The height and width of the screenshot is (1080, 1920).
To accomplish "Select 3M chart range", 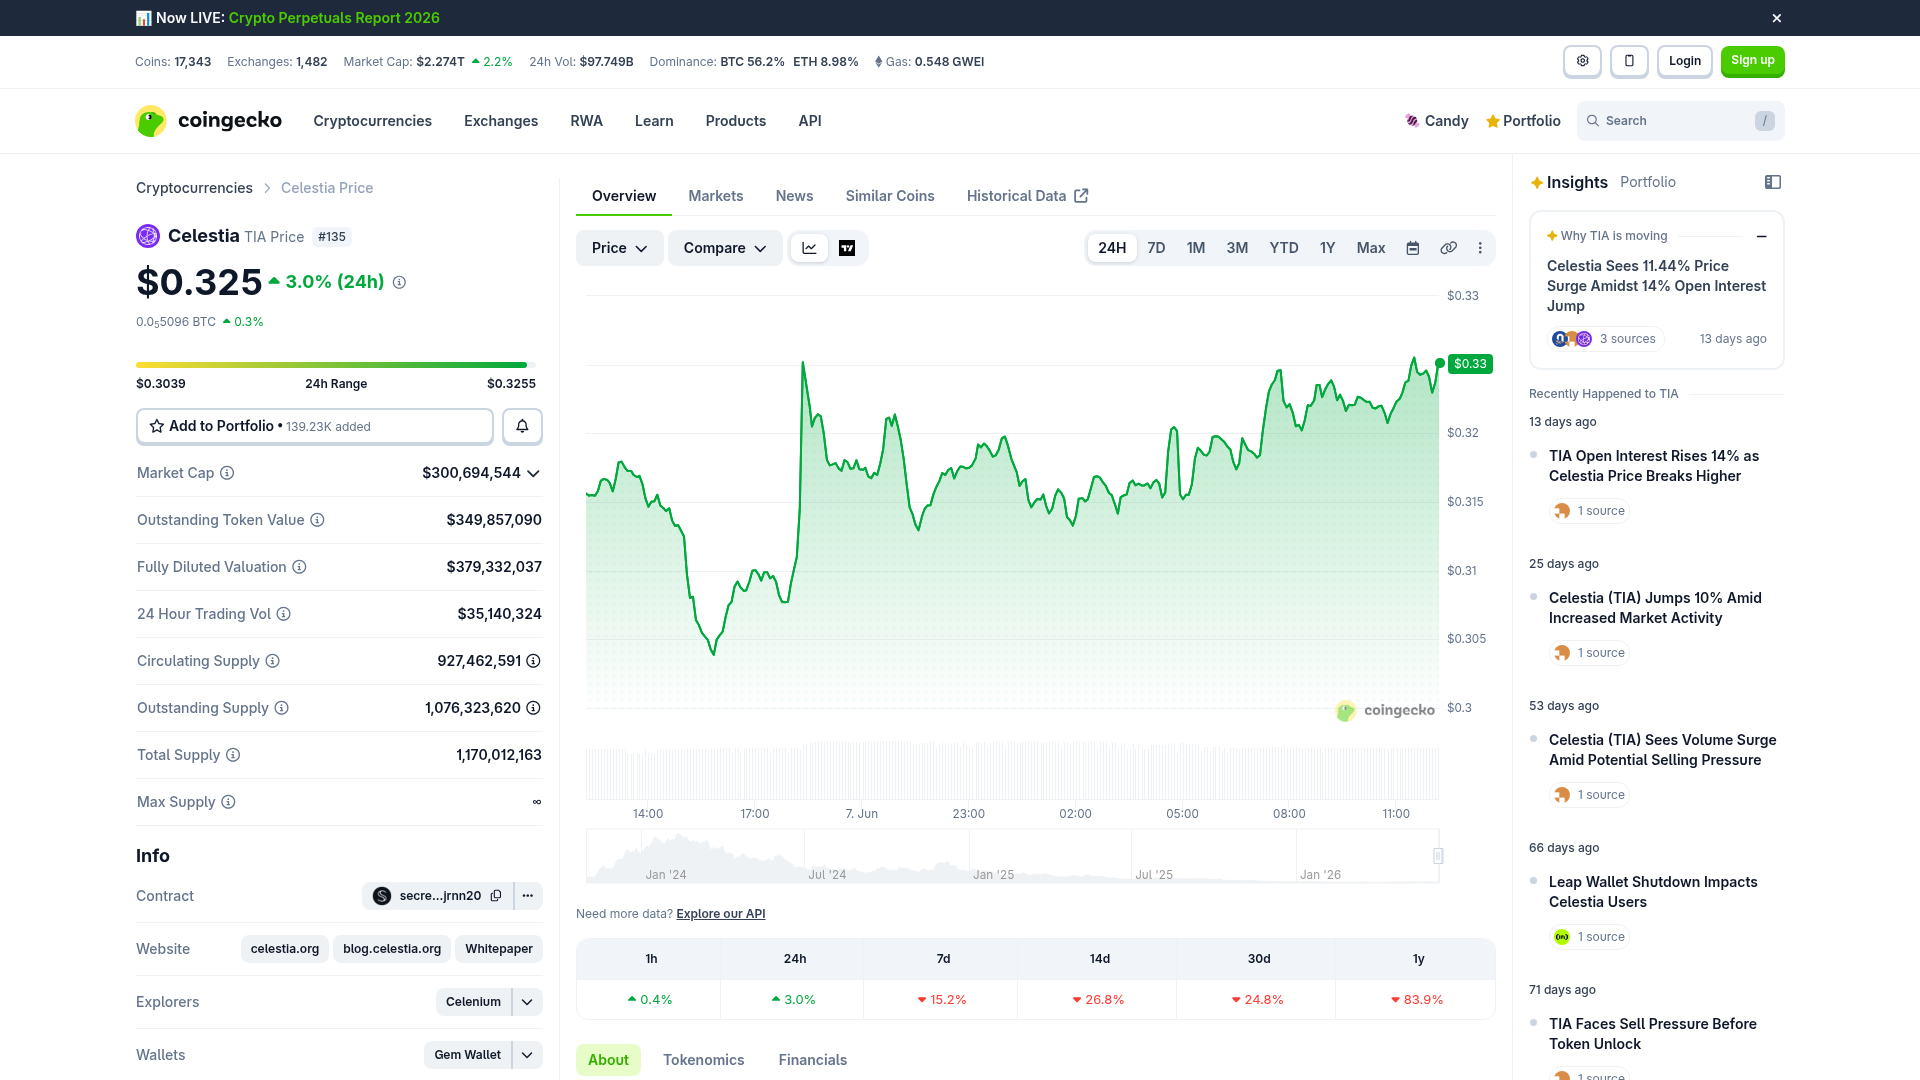I will [1237, 248].
